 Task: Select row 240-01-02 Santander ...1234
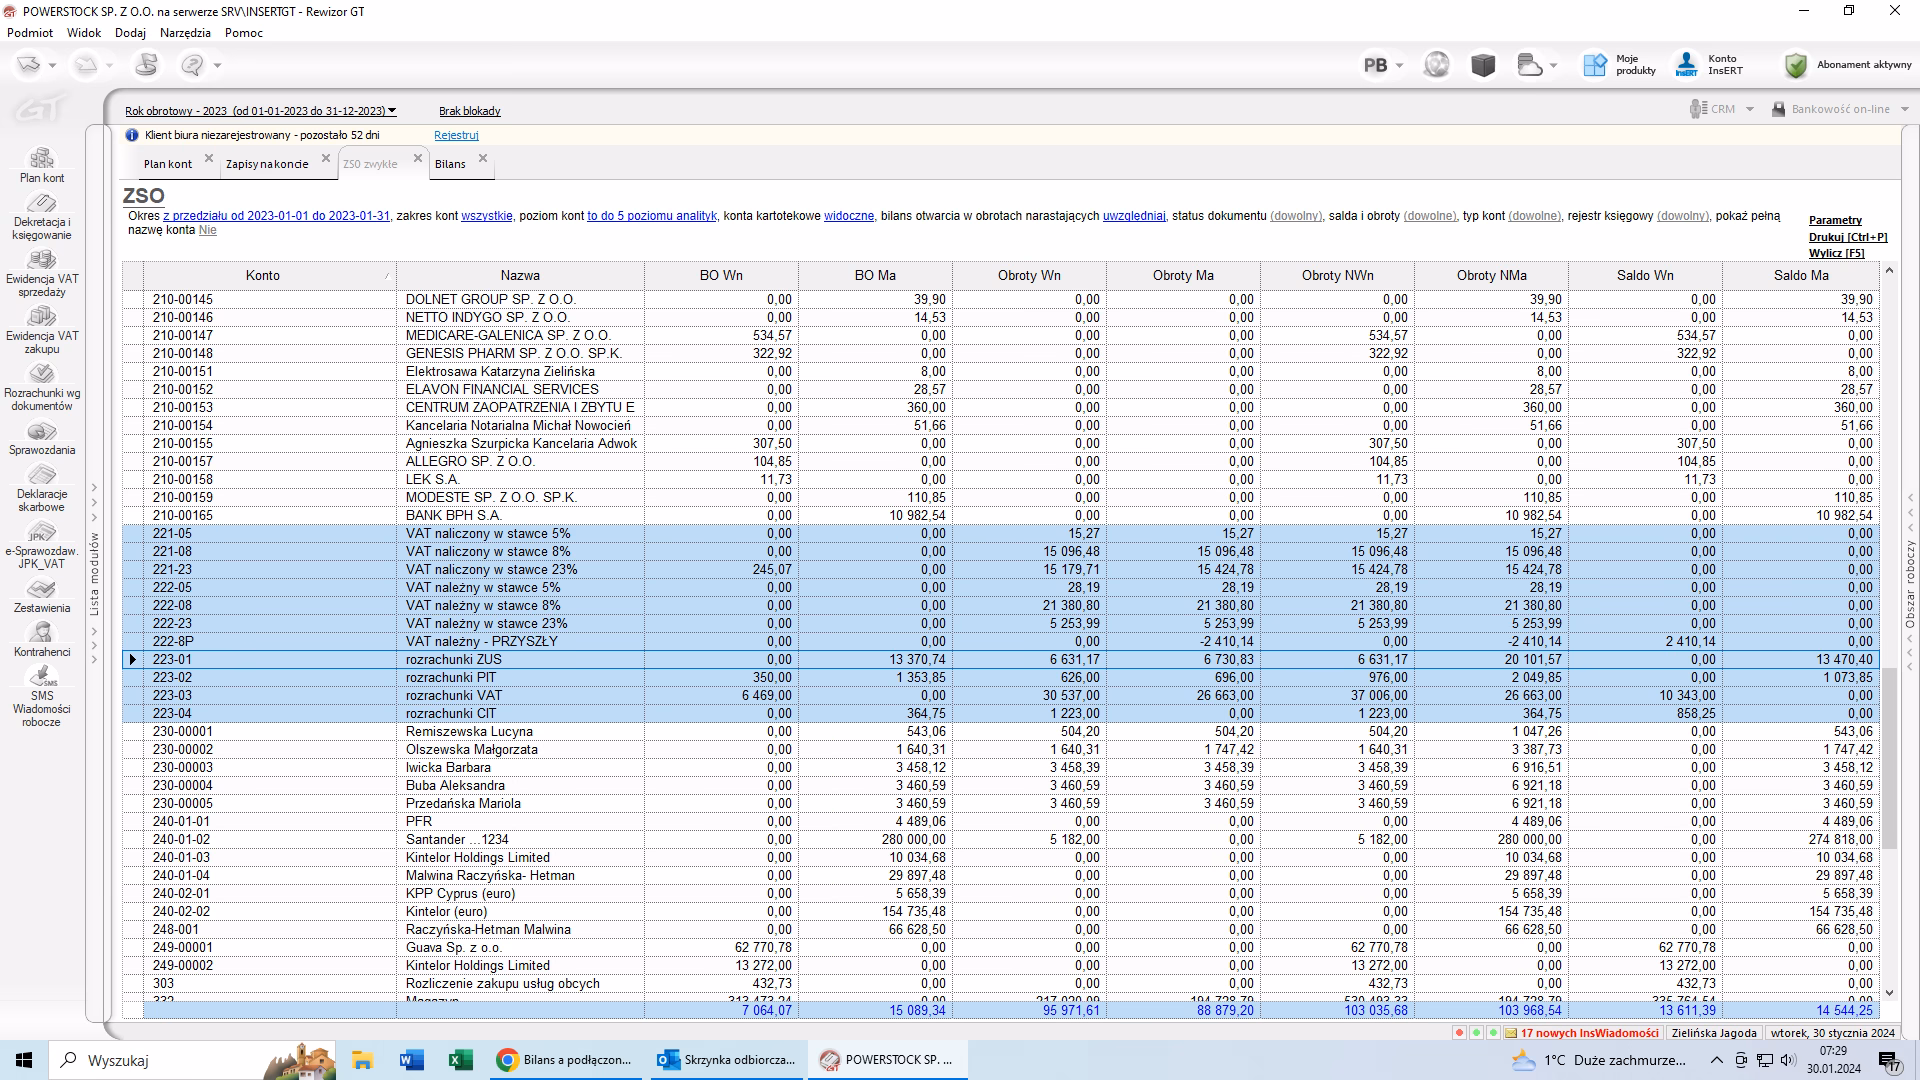coord(1000,840)
